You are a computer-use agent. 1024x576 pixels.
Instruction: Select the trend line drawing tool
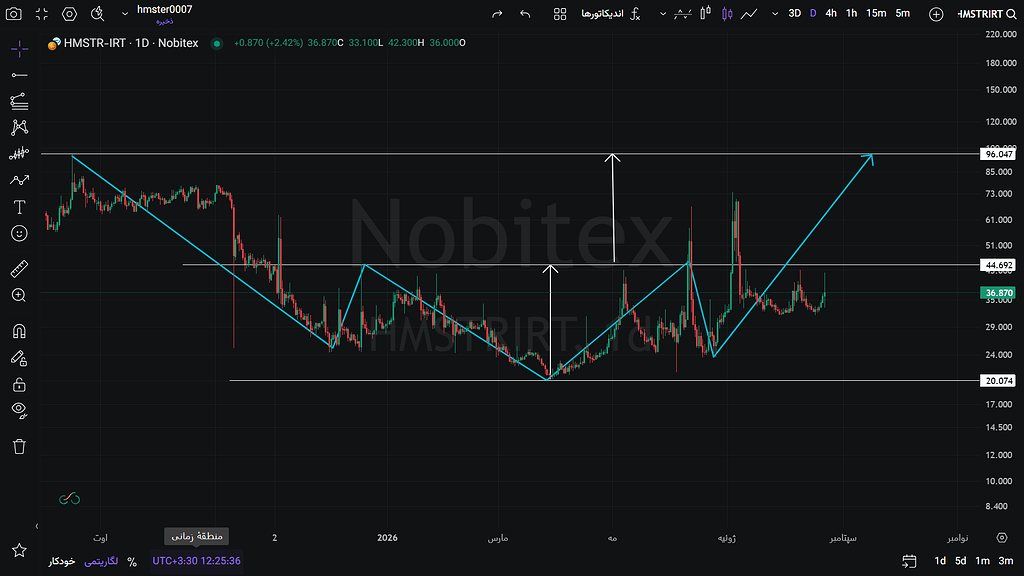point(20,76)
